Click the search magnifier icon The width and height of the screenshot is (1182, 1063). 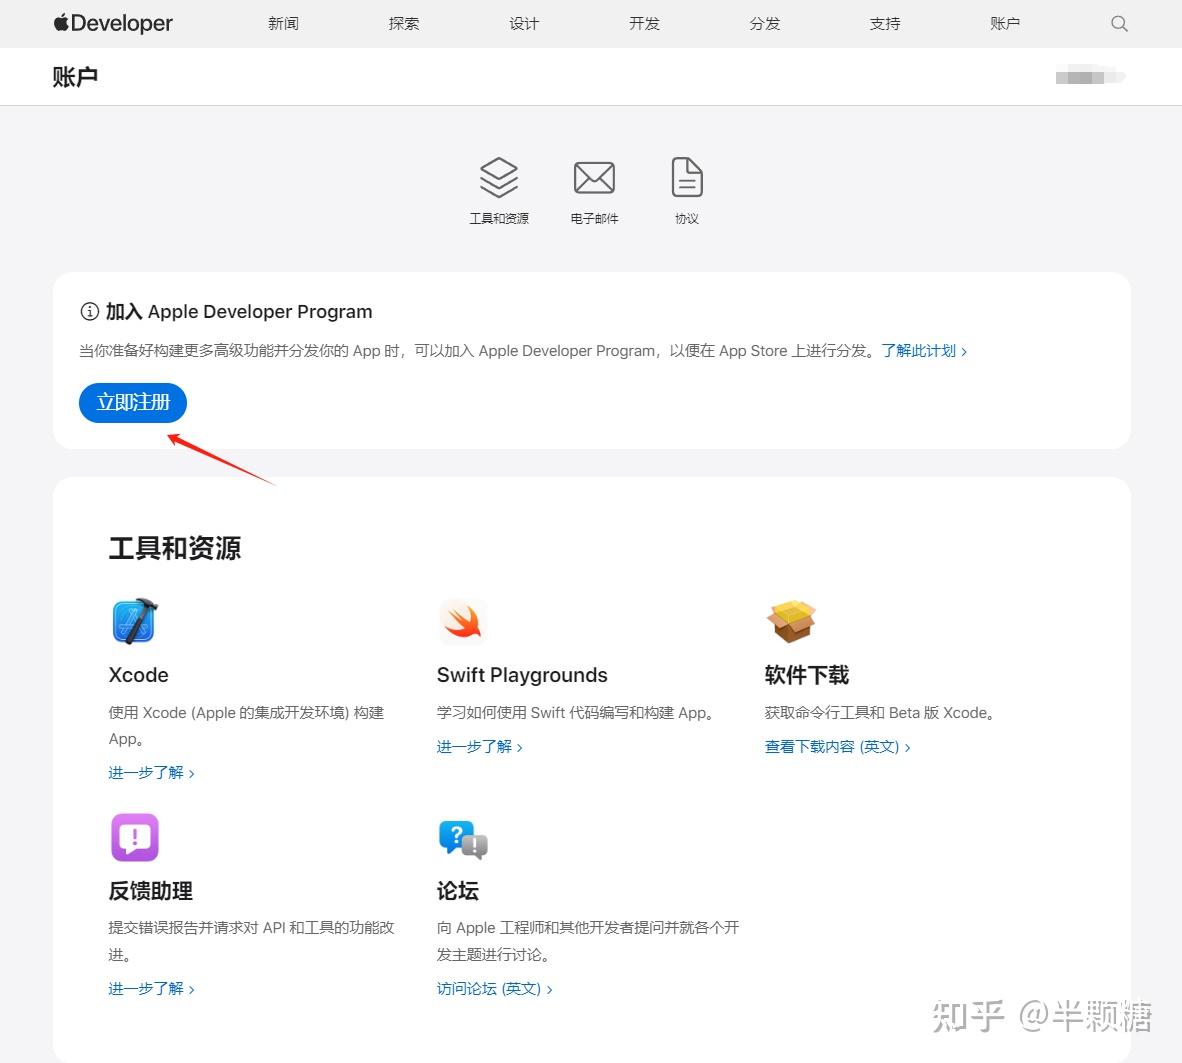click(x=1119, y=24)
